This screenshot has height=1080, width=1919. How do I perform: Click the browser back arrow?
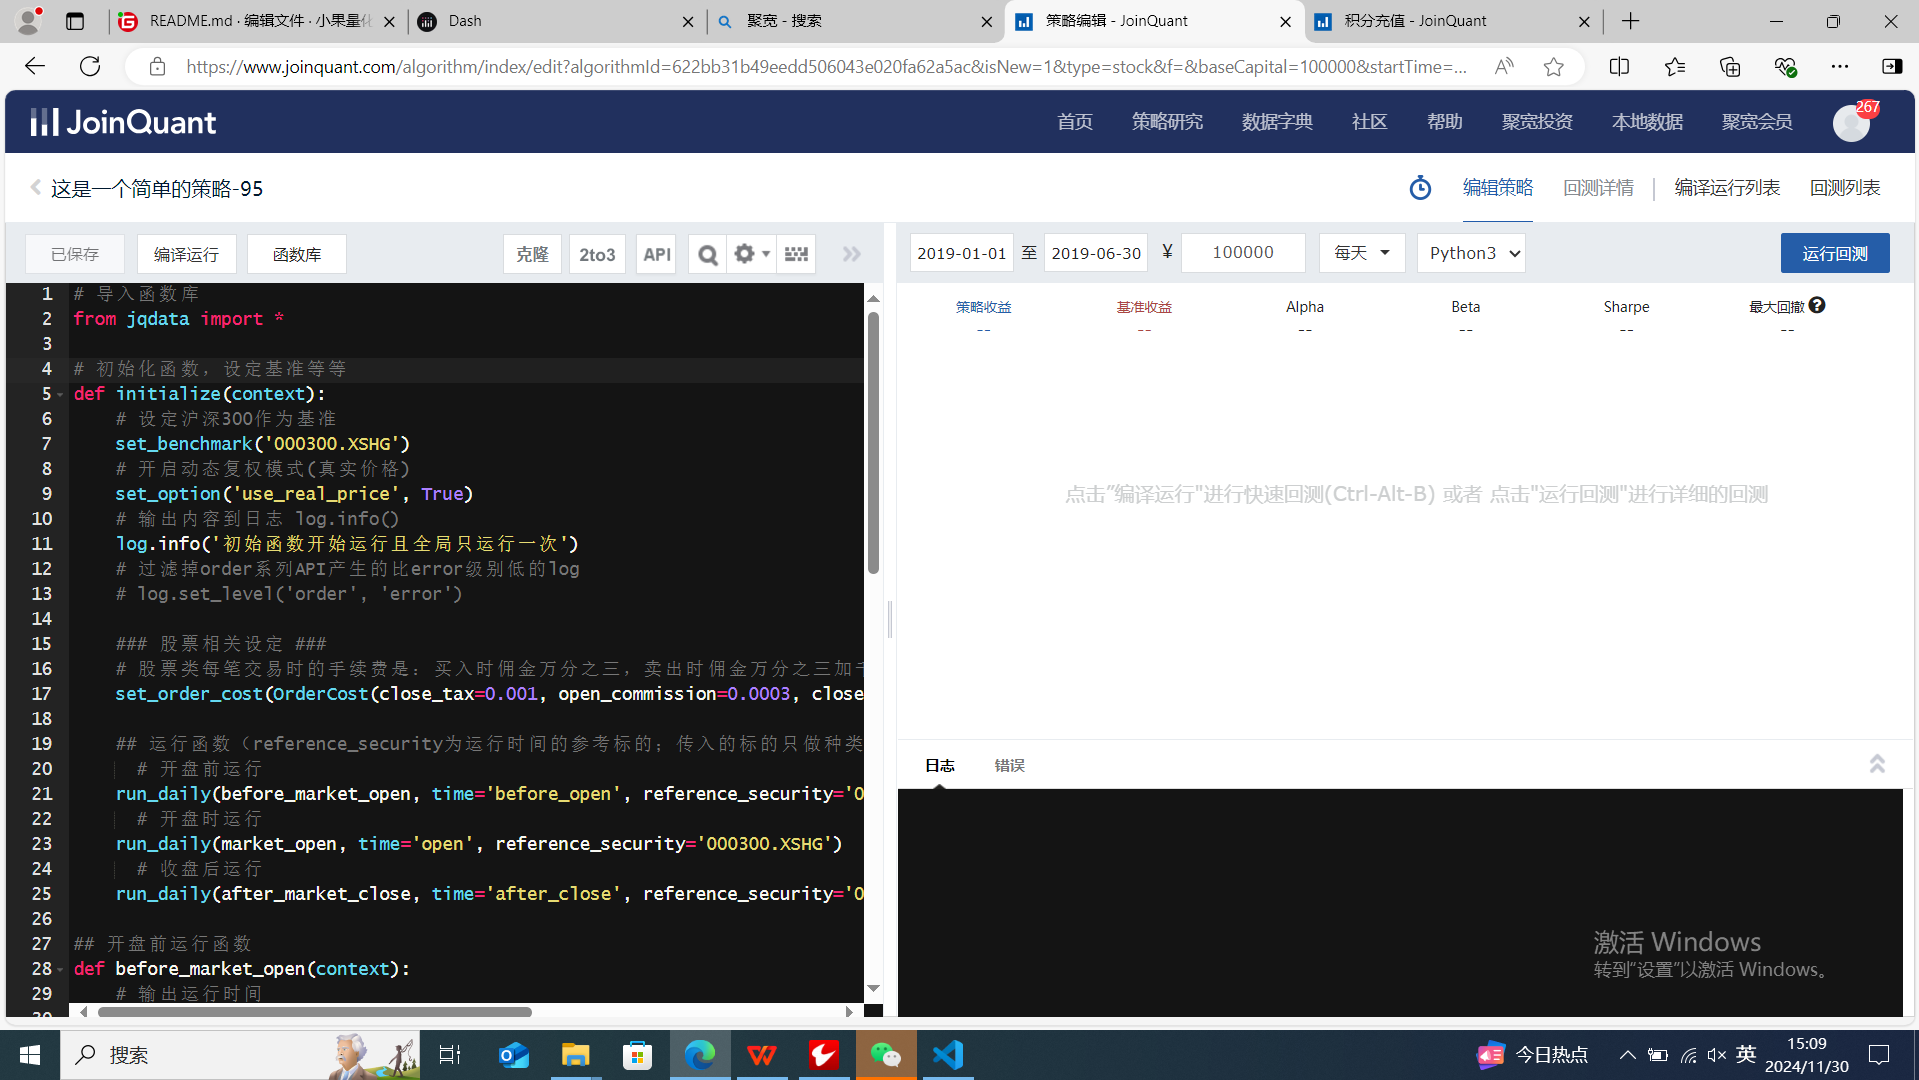click(35, 66)
